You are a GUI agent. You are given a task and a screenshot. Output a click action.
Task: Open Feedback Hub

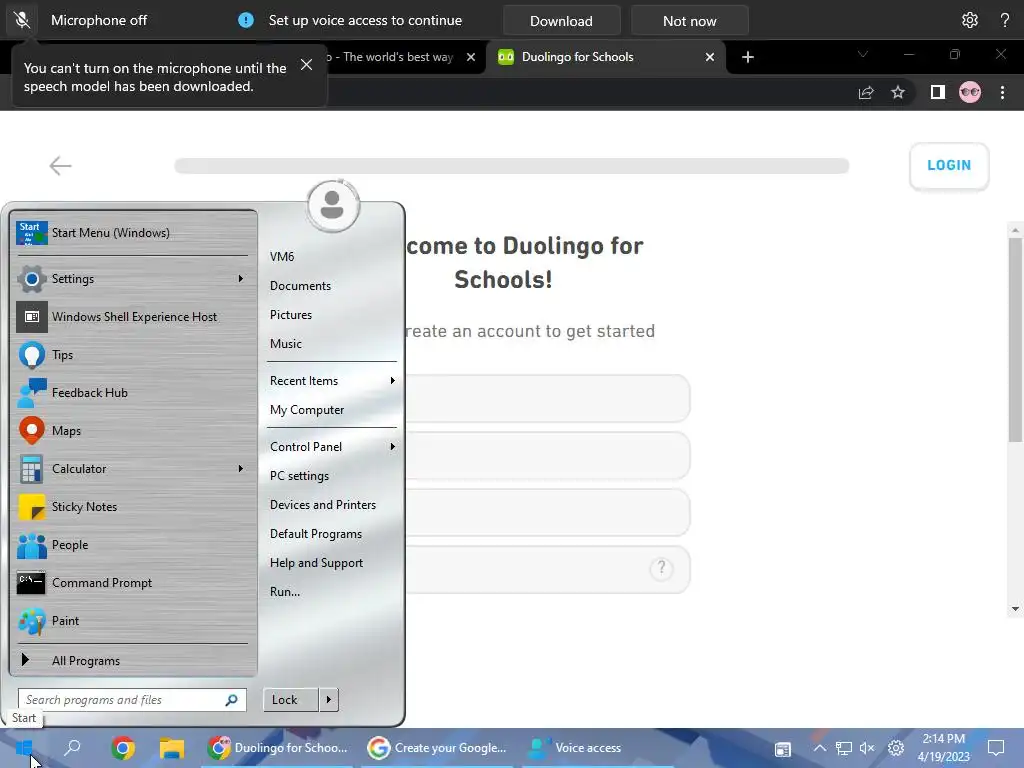click(x=131, y=392)
